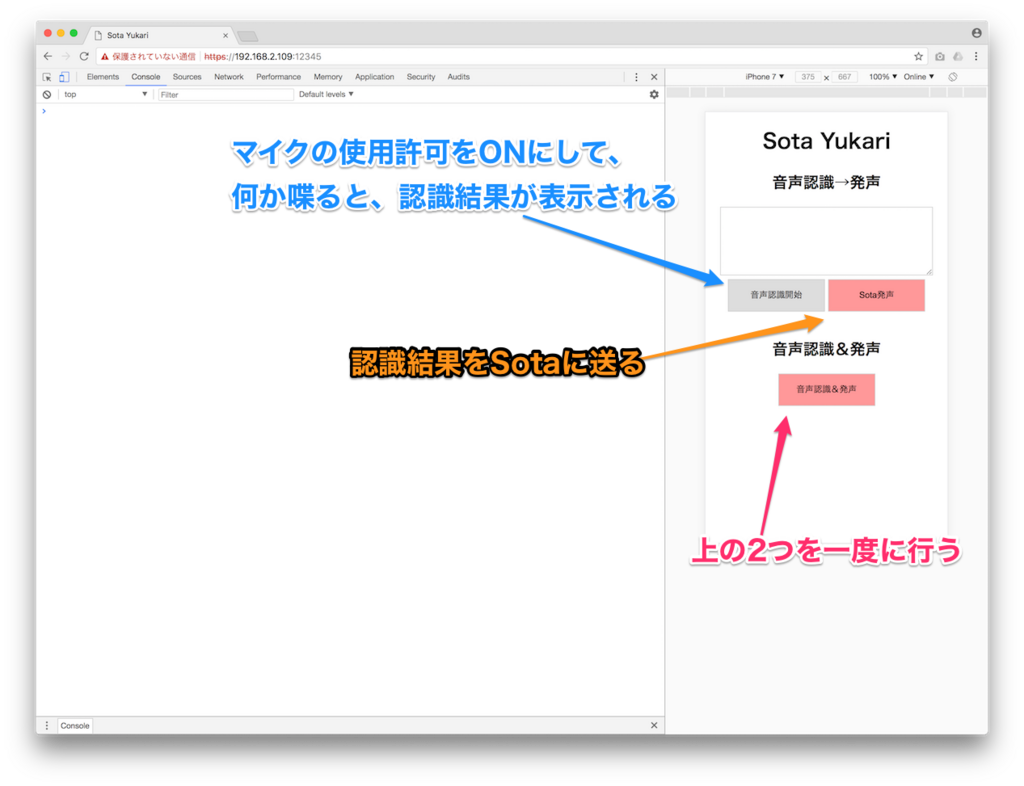Image resolution: width=1024 pixels, height=786 pixels.
Task: Switch to the Security tab
Action: click(421, 77)
